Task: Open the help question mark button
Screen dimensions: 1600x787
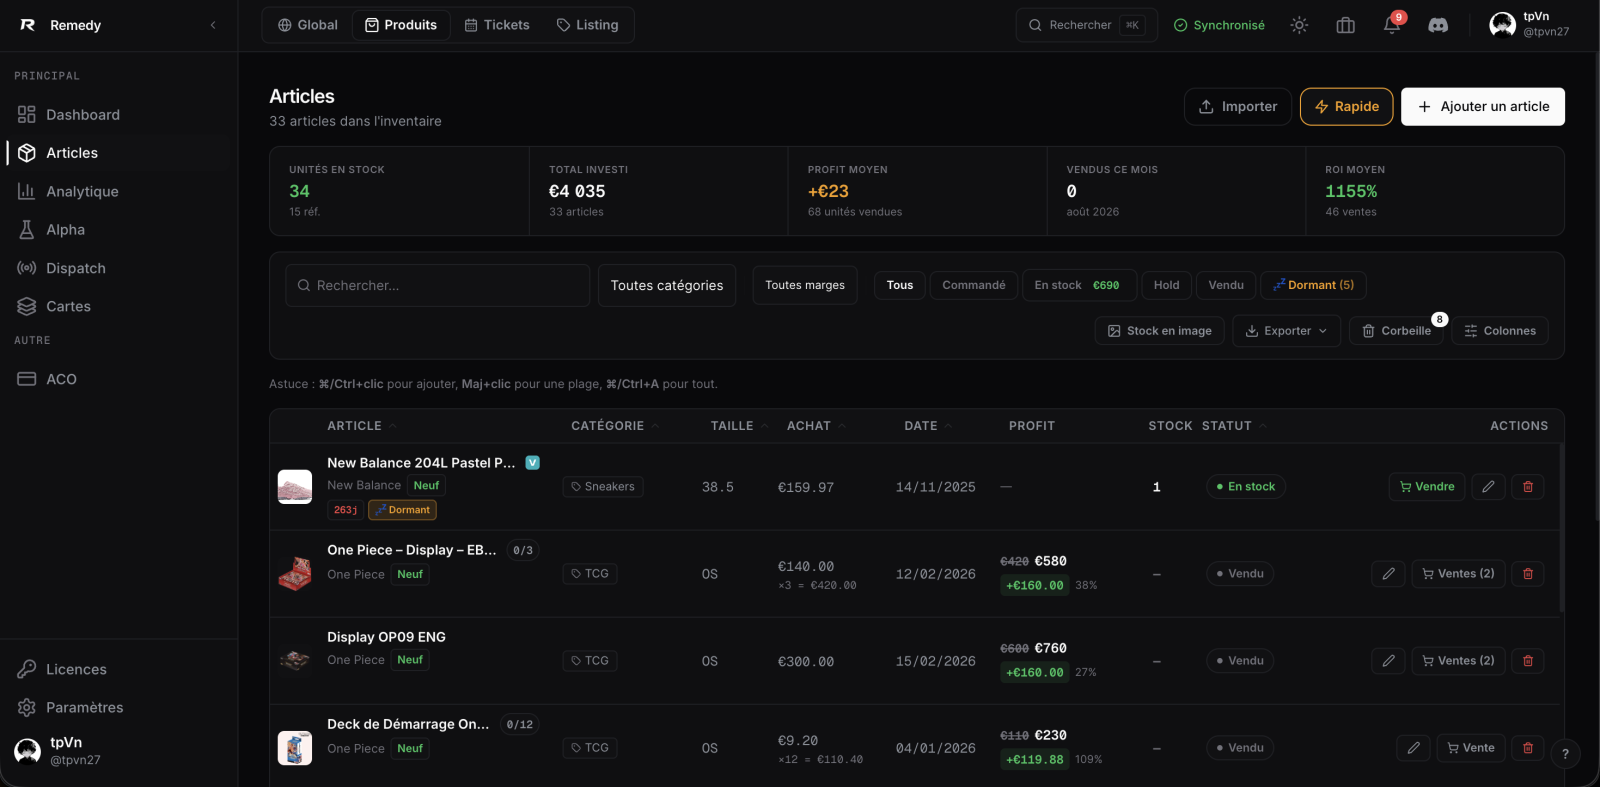Action: click(x=1566, y=754)
